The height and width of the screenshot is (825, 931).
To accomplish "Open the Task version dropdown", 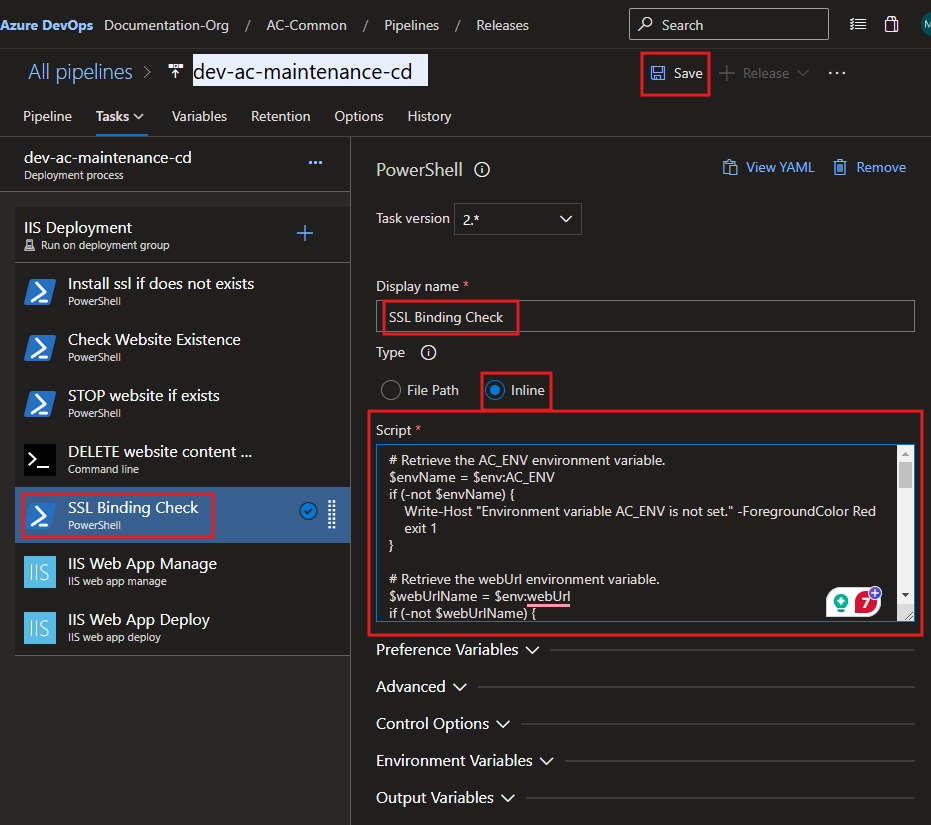I will (517, 219).
